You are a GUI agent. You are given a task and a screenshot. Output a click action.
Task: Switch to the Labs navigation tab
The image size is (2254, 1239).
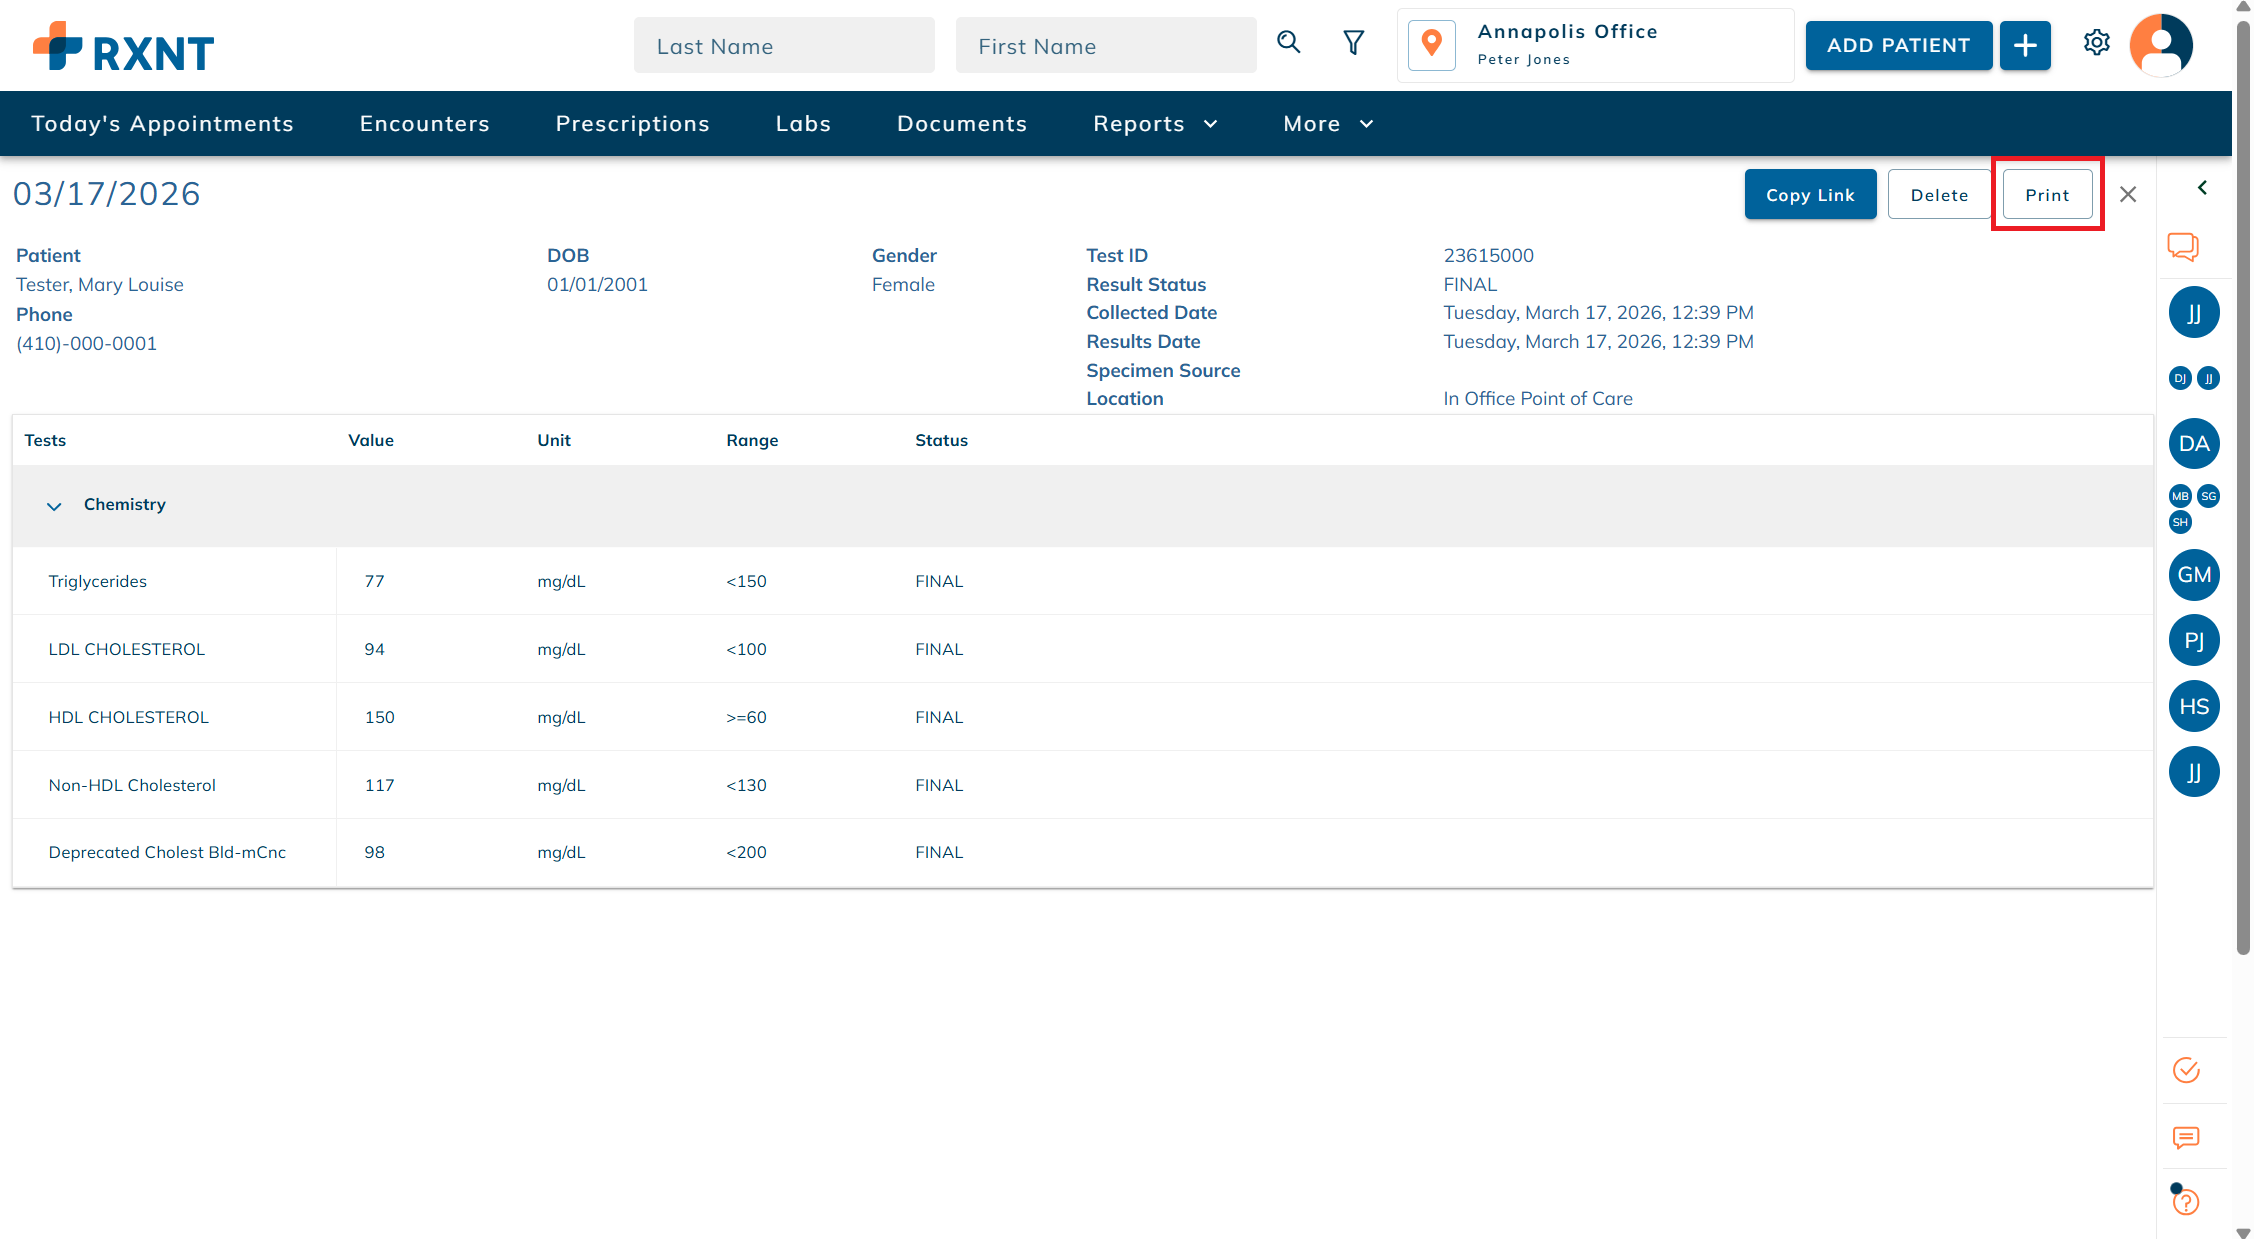point(803,123)
